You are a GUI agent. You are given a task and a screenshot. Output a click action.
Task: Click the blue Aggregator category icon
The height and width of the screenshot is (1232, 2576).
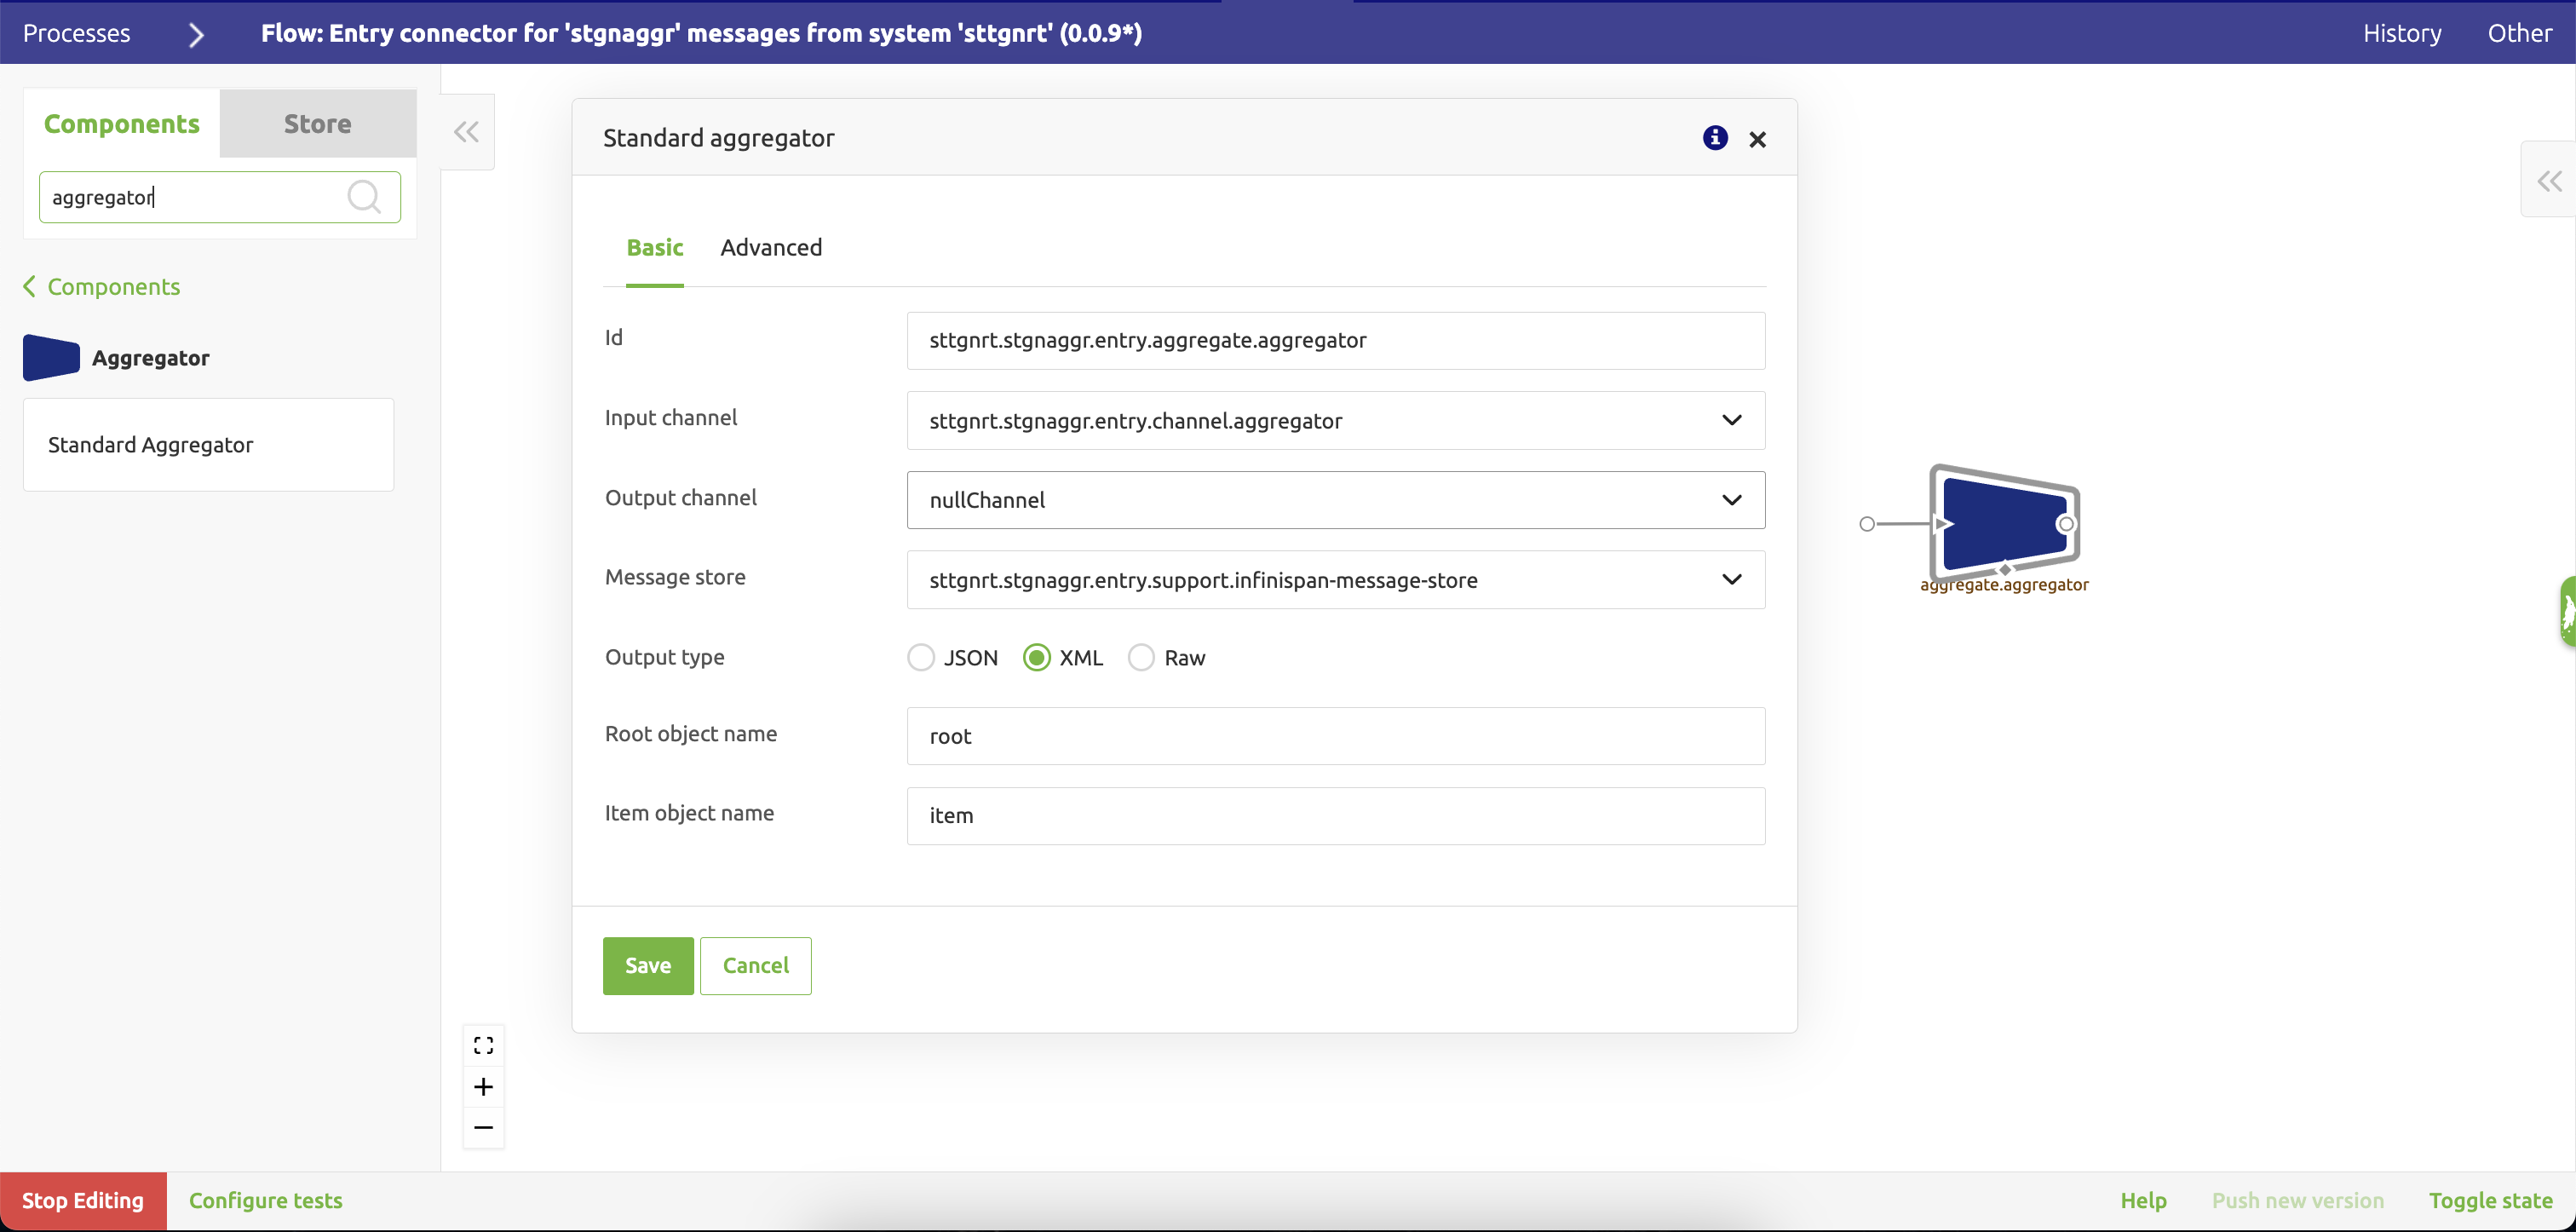(x=51, y=357)
